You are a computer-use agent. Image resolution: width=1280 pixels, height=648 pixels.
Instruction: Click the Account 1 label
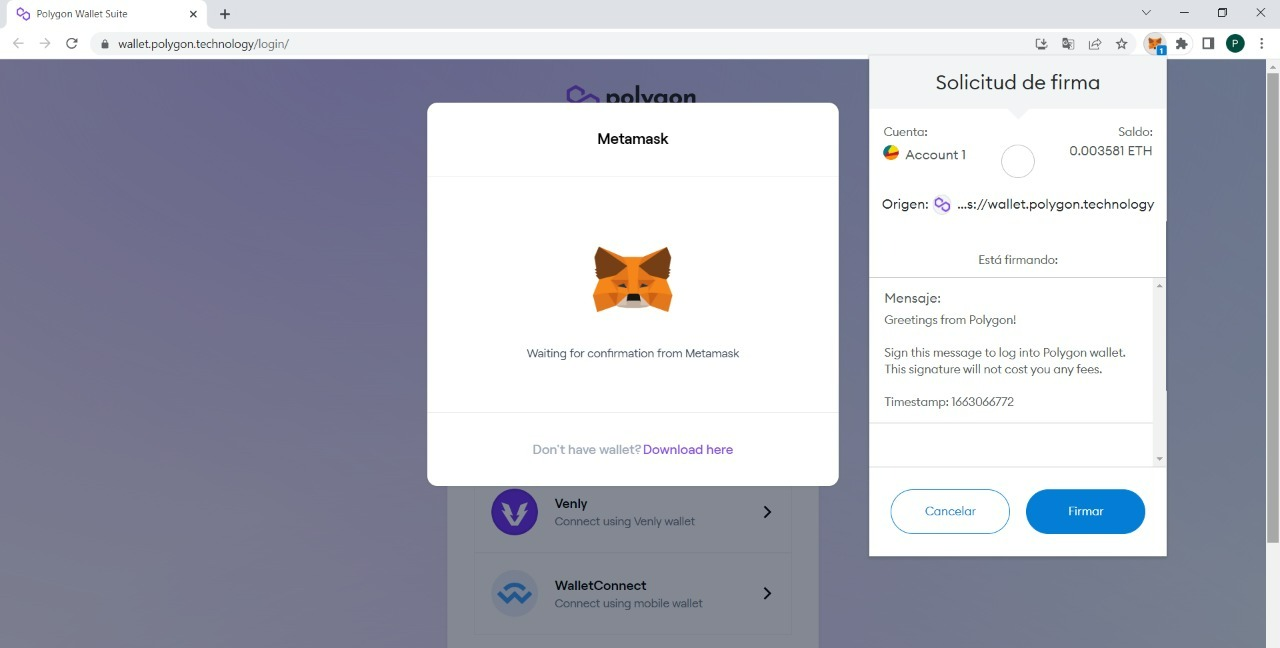pos(935,155)
